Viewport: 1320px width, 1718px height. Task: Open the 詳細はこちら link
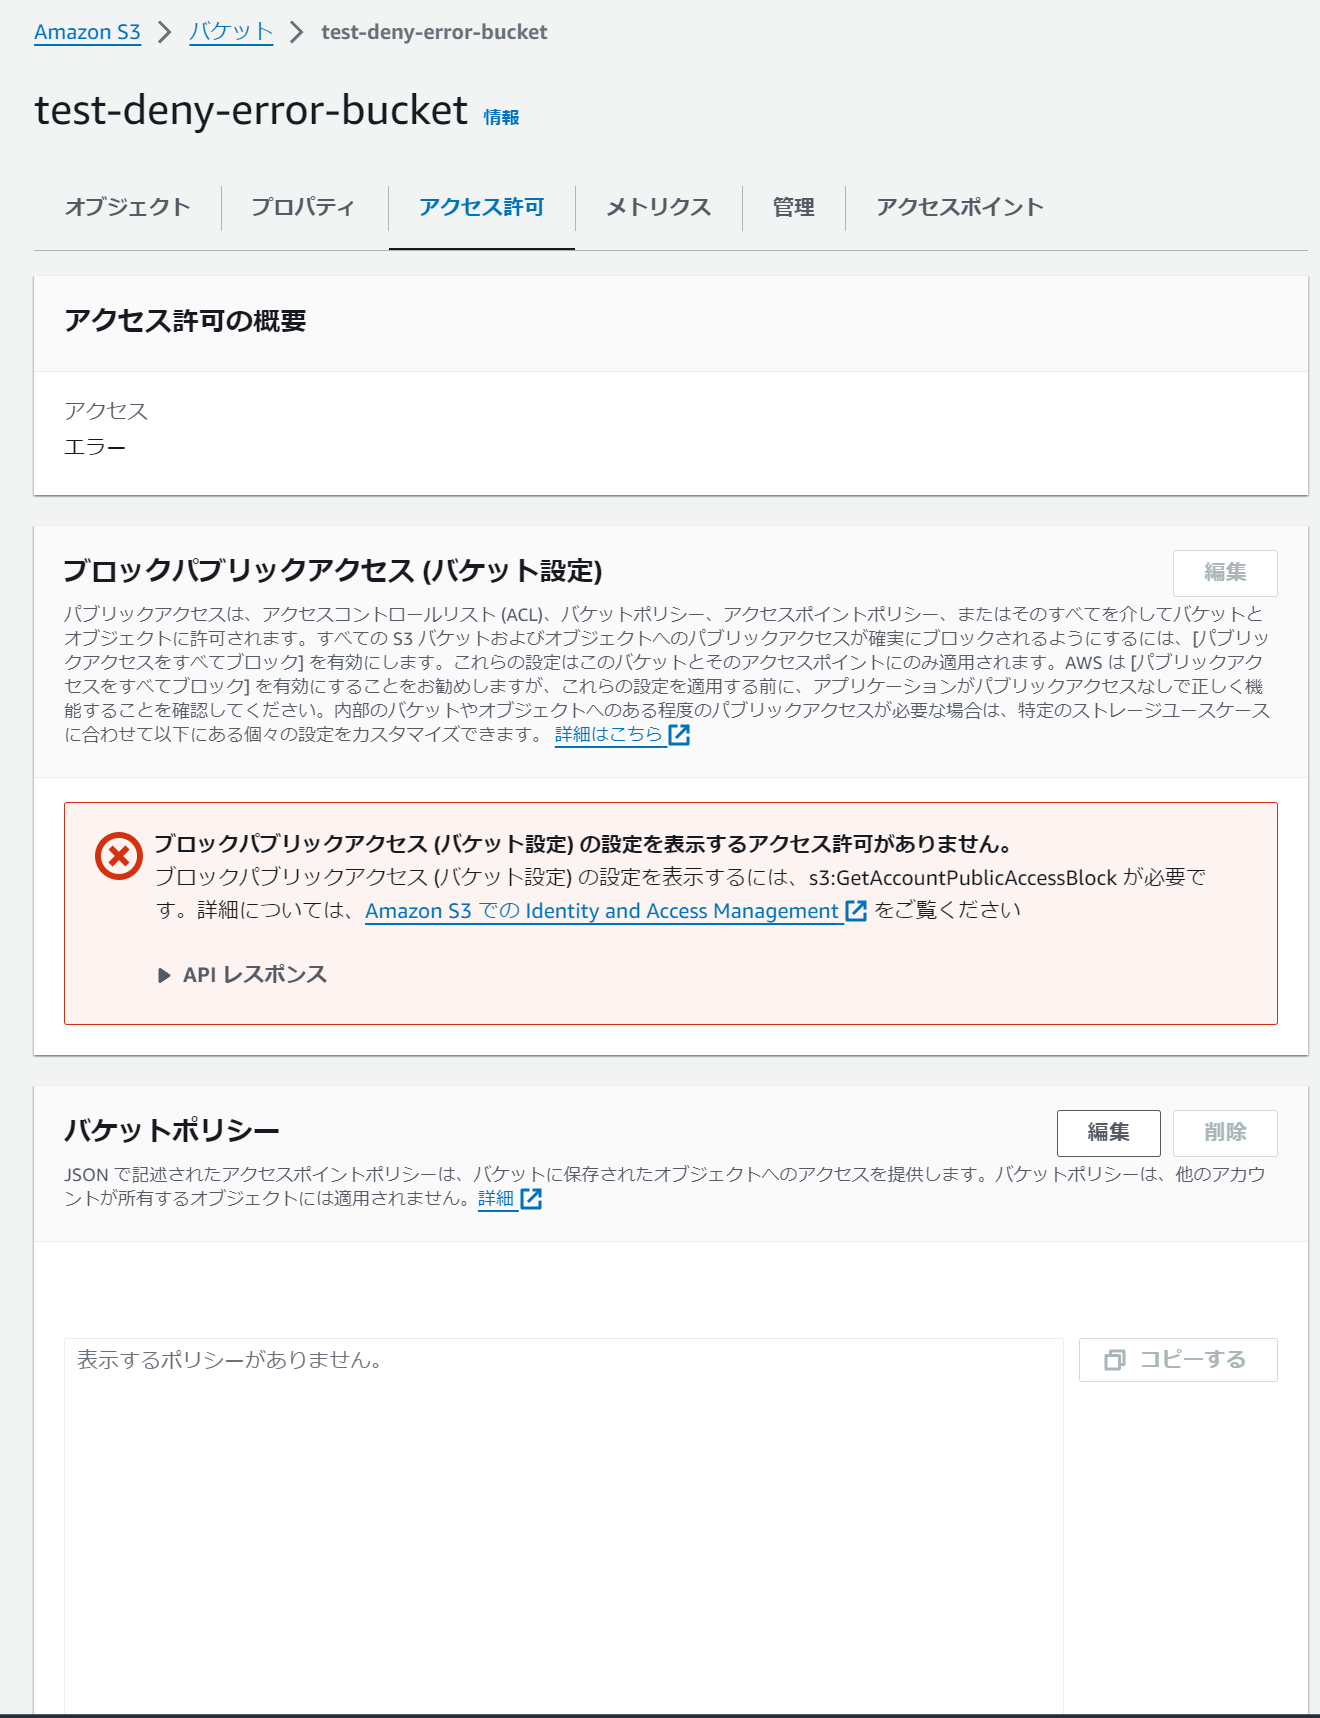tap(609, 734)
